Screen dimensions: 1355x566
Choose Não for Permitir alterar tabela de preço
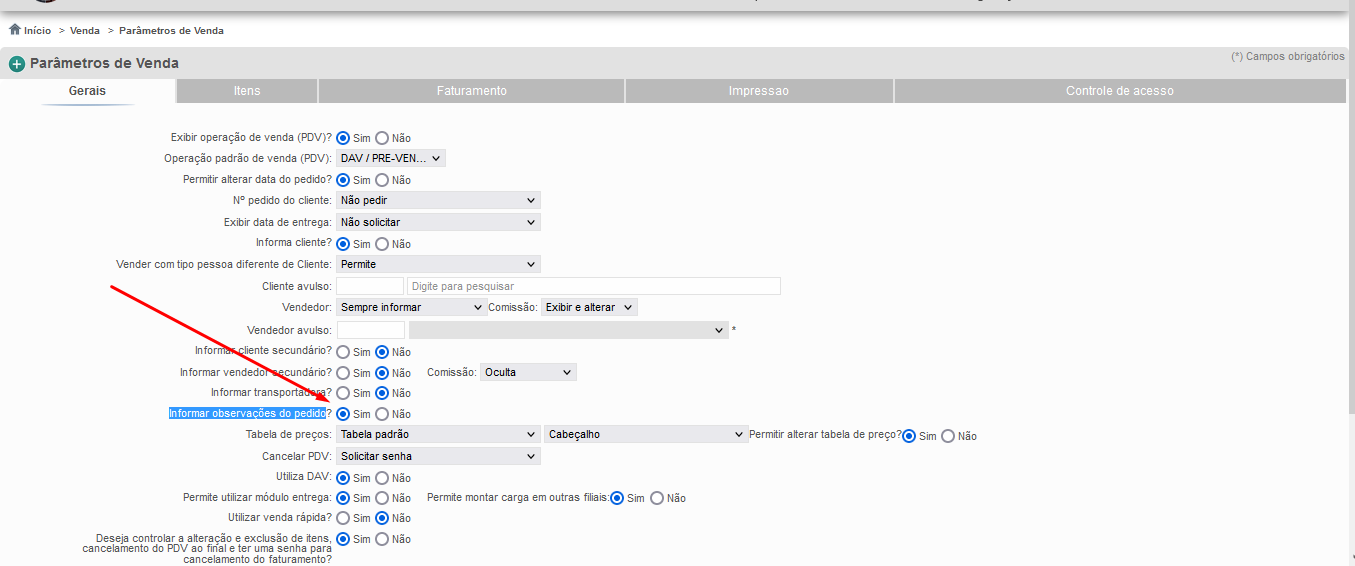pyautogui.click(x=948, y=436)
